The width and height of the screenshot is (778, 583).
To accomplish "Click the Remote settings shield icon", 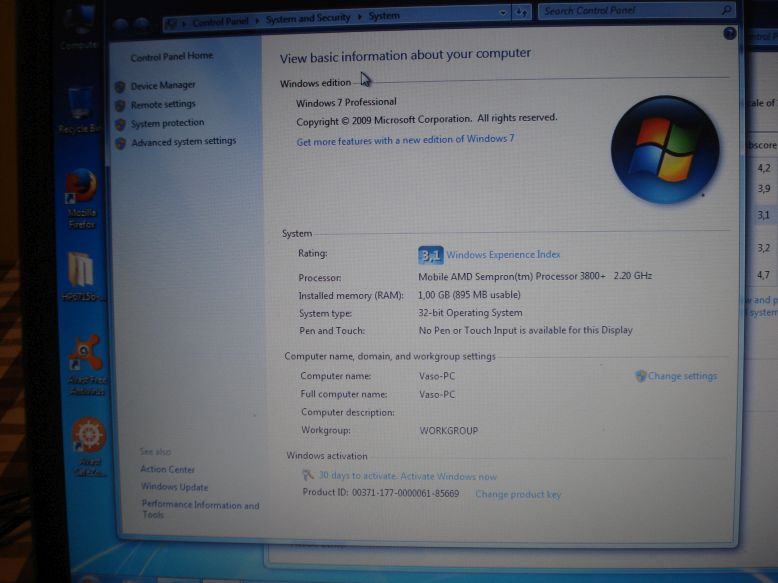I will (x=120, y=106).
